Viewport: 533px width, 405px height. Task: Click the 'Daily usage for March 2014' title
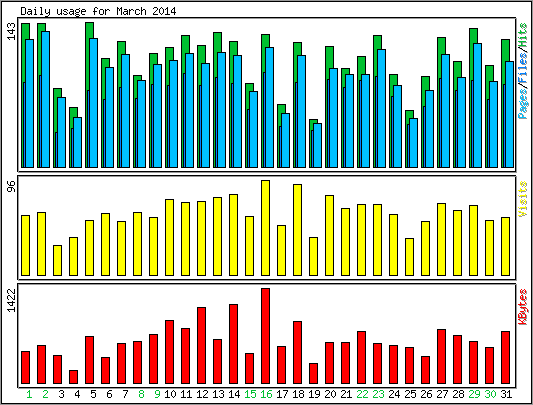pos(98,12)
